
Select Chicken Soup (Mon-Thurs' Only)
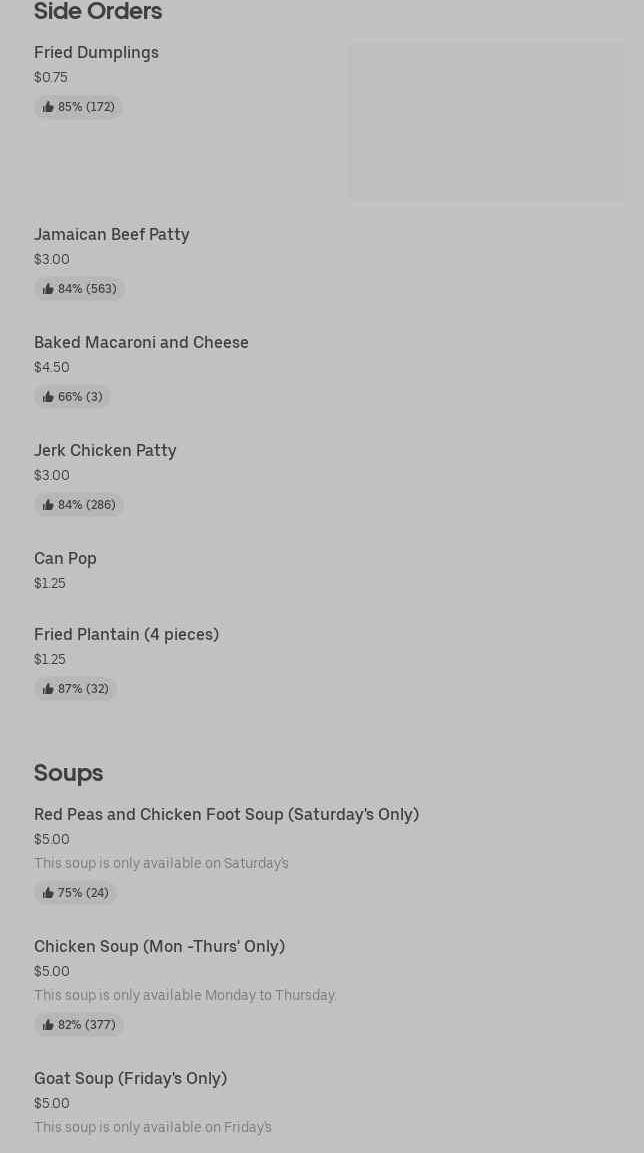[159, 946]
